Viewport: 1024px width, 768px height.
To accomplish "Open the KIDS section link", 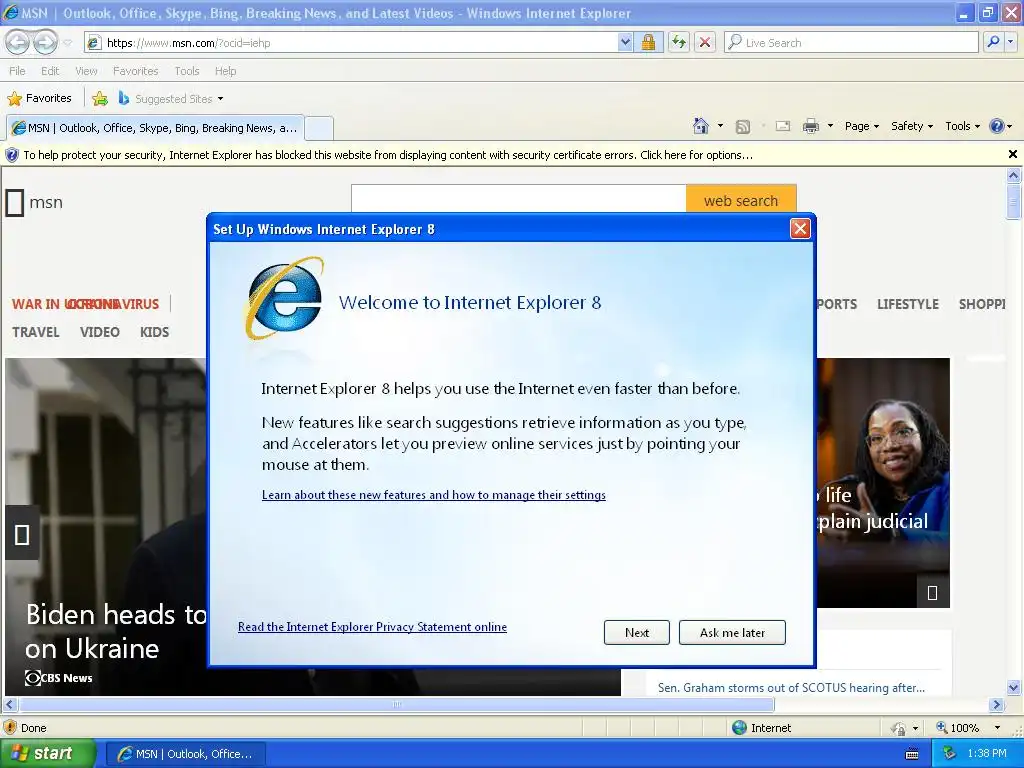I will (154, 332).
